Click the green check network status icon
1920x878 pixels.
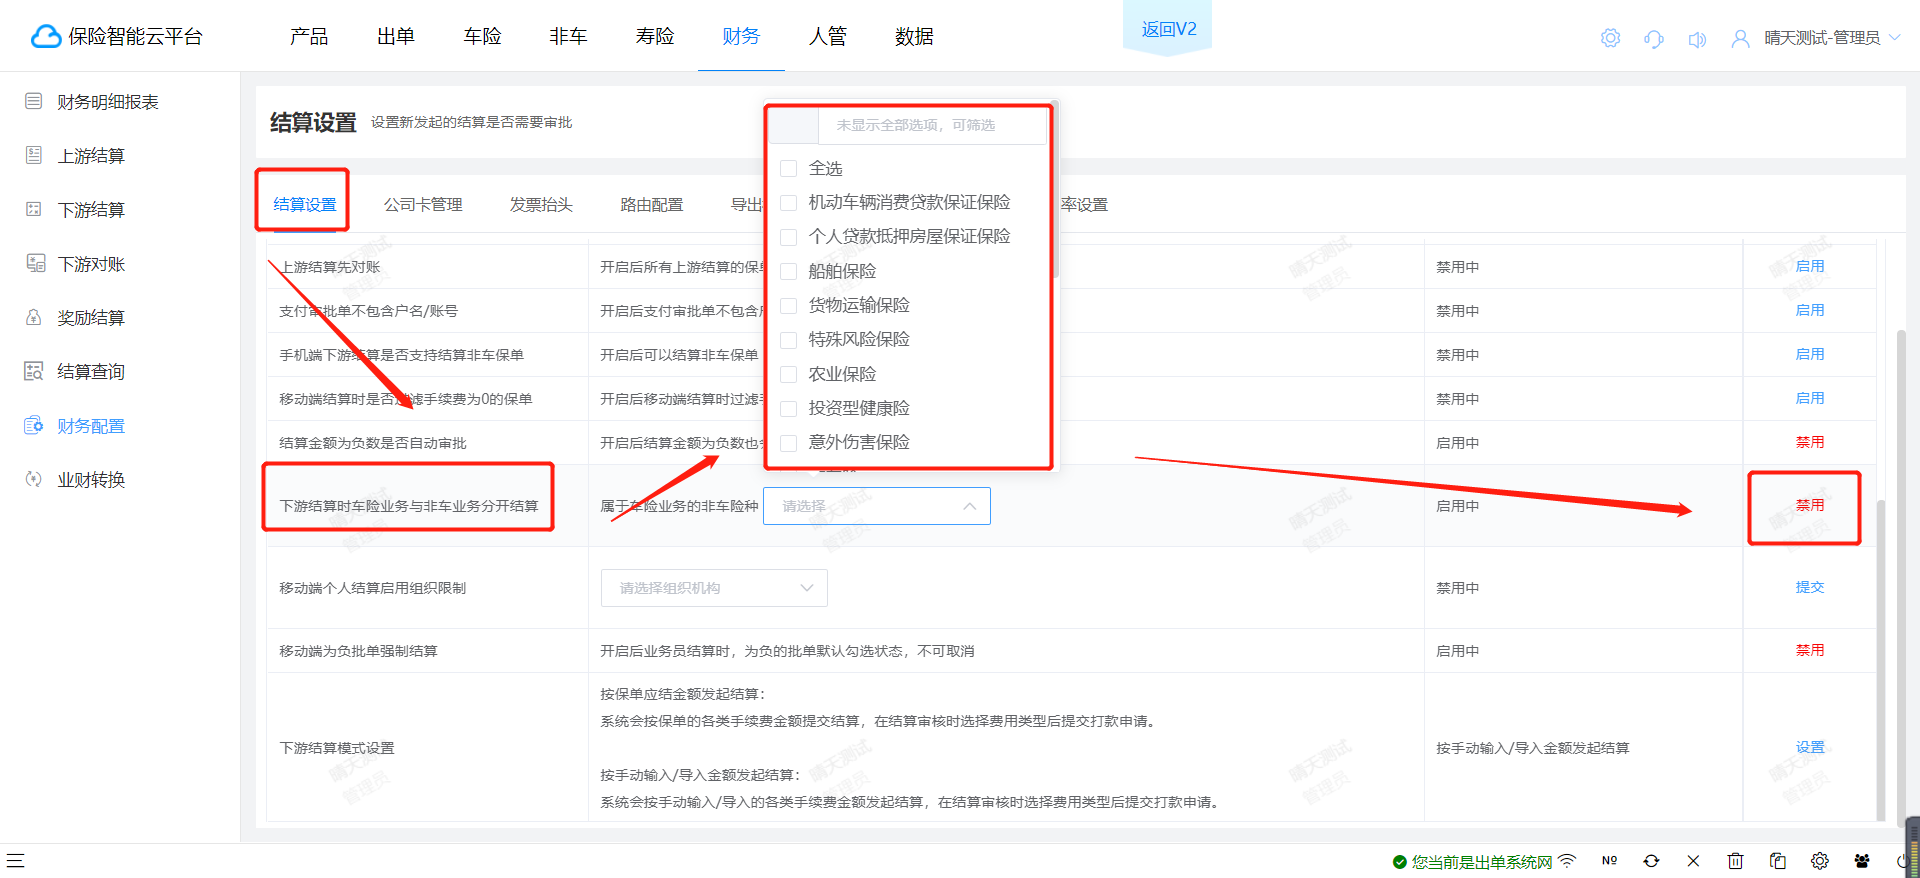tap(1399, 862)
